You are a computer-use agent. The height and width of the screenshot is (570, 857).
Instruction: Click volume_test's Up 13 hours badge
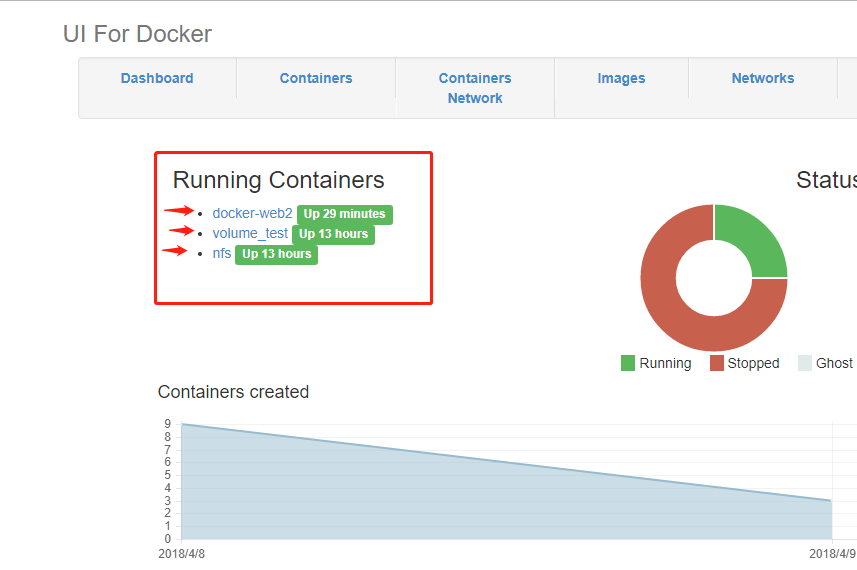333,234
